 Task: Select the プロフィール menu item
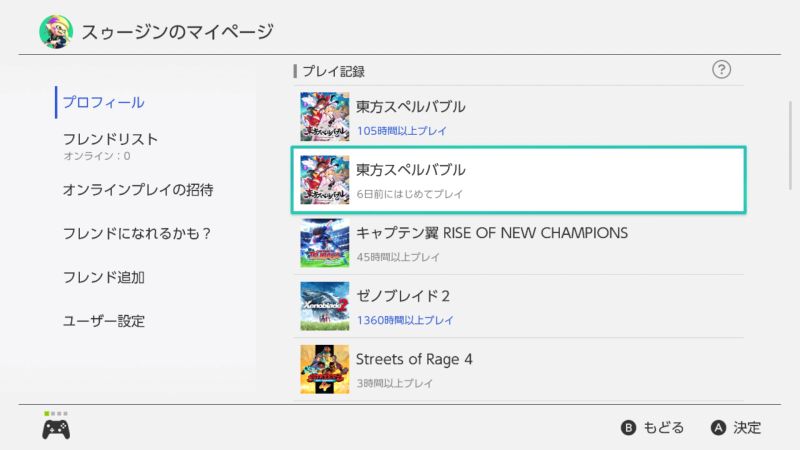pos(103,102)
